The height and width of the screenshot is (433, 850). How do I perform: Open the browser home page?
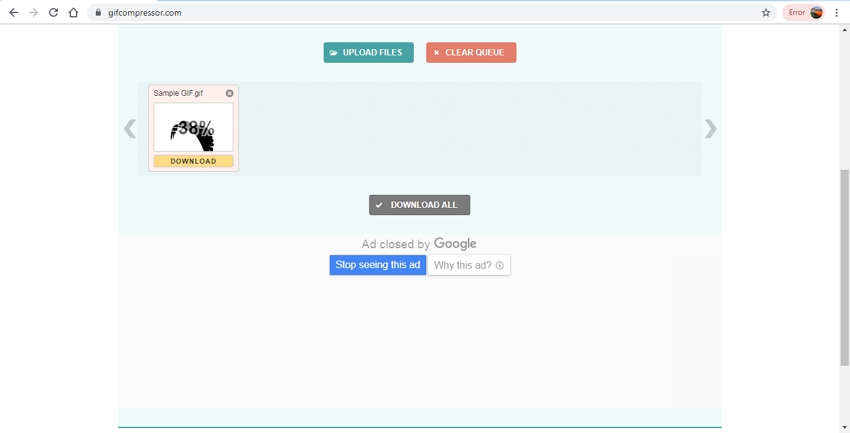pos(73,13)
